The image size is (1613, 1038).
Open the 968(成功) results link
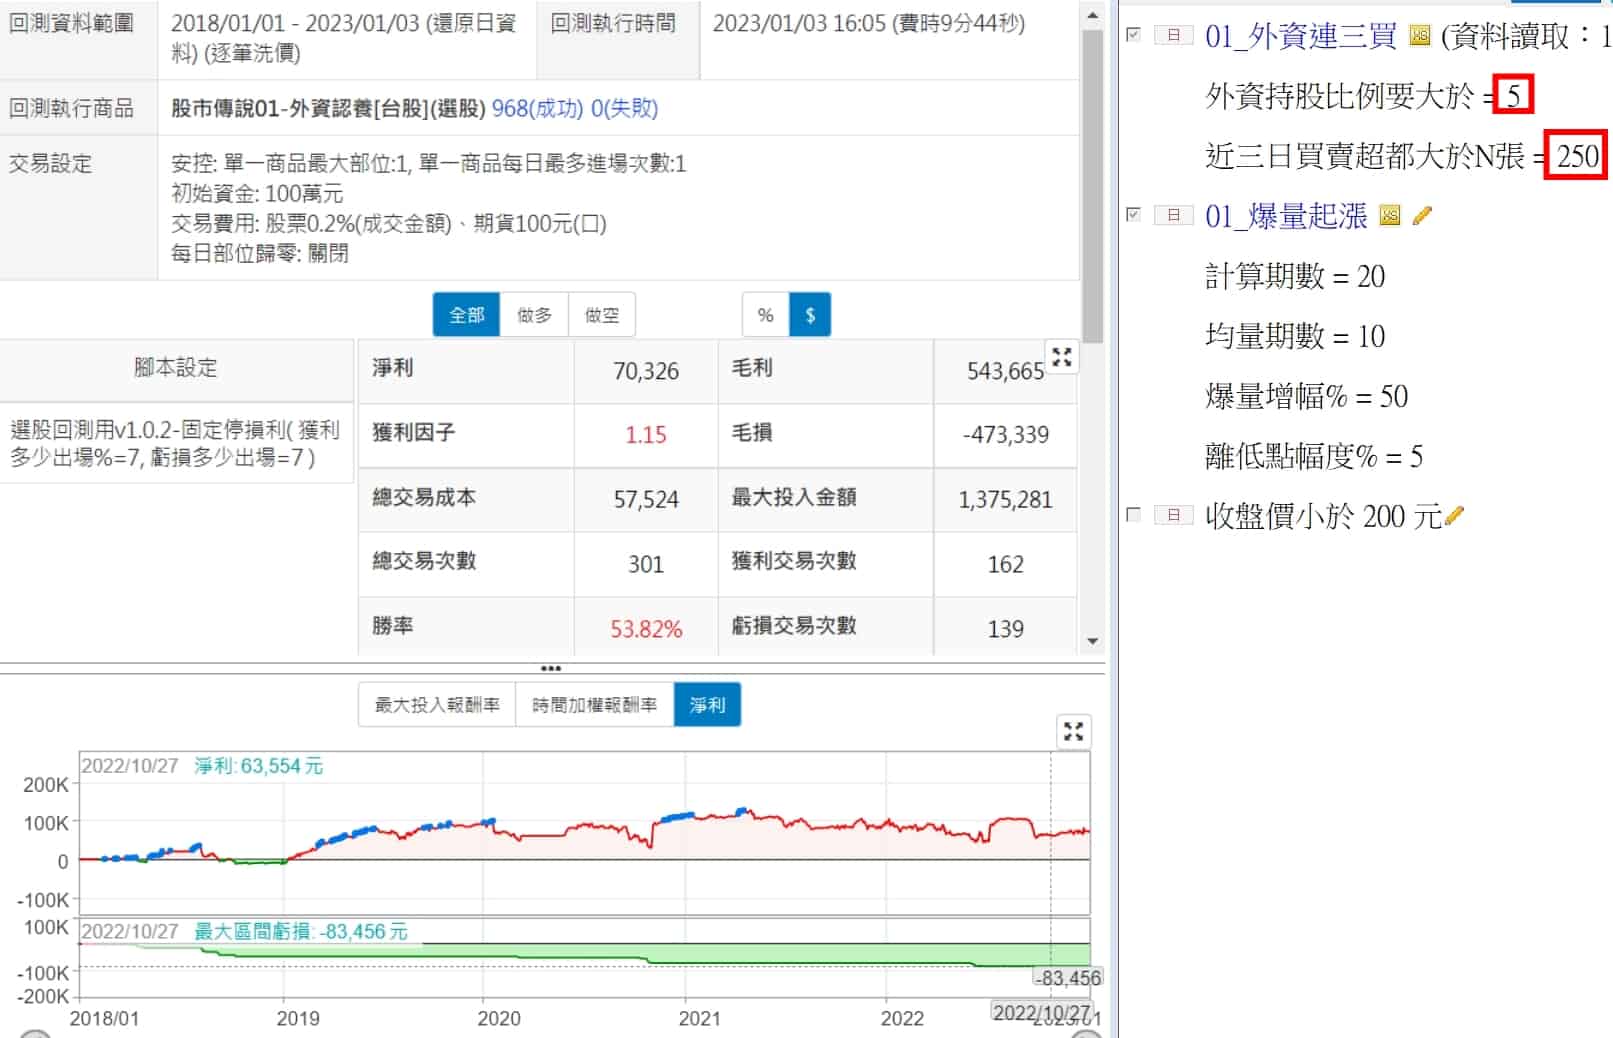[x=537, y=108]
